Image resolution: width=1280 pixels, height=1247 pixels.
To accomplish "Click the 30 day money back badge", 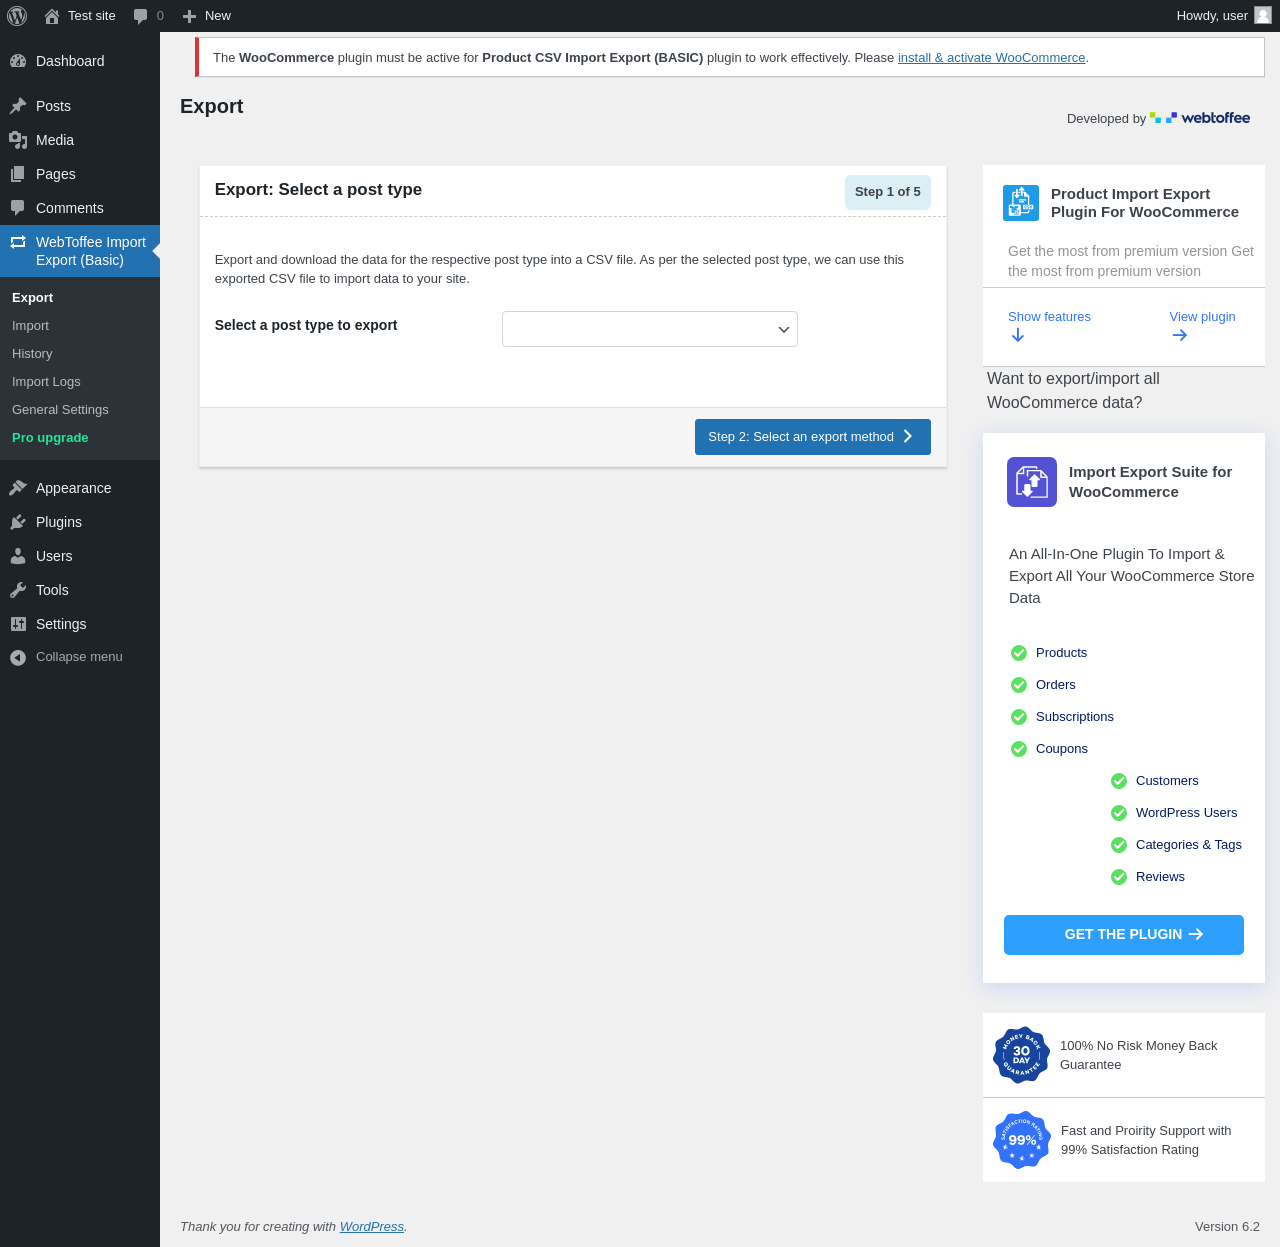I will tap(1021, 1055).
